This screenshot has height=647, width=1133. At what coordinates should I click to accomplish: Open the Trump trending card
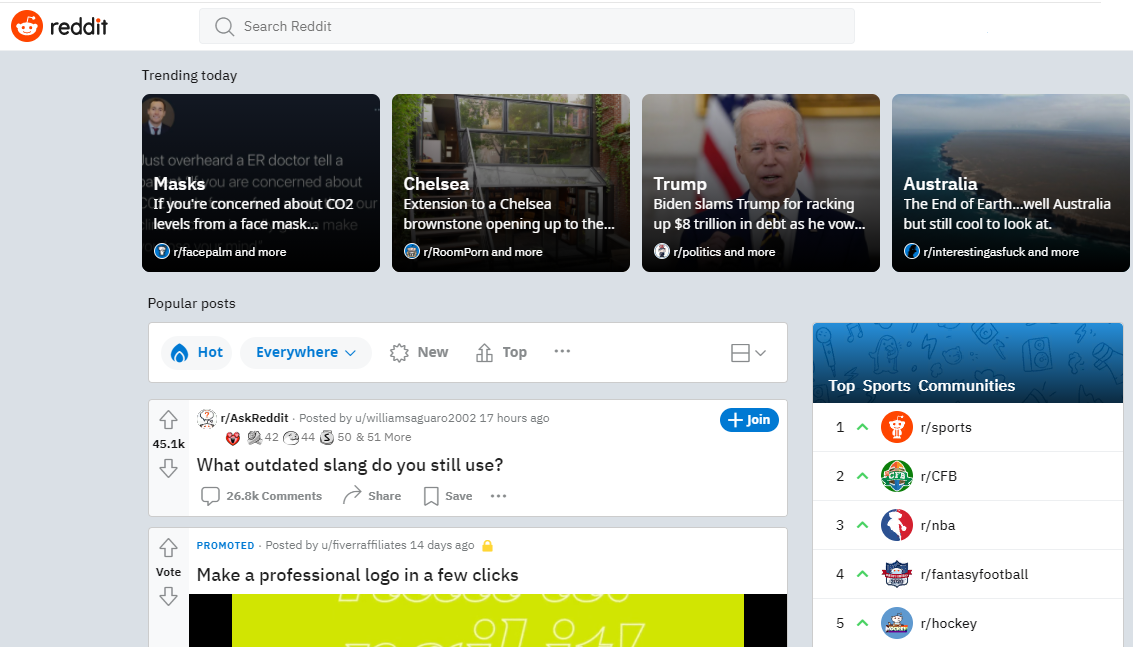click(x=761, y=183)
